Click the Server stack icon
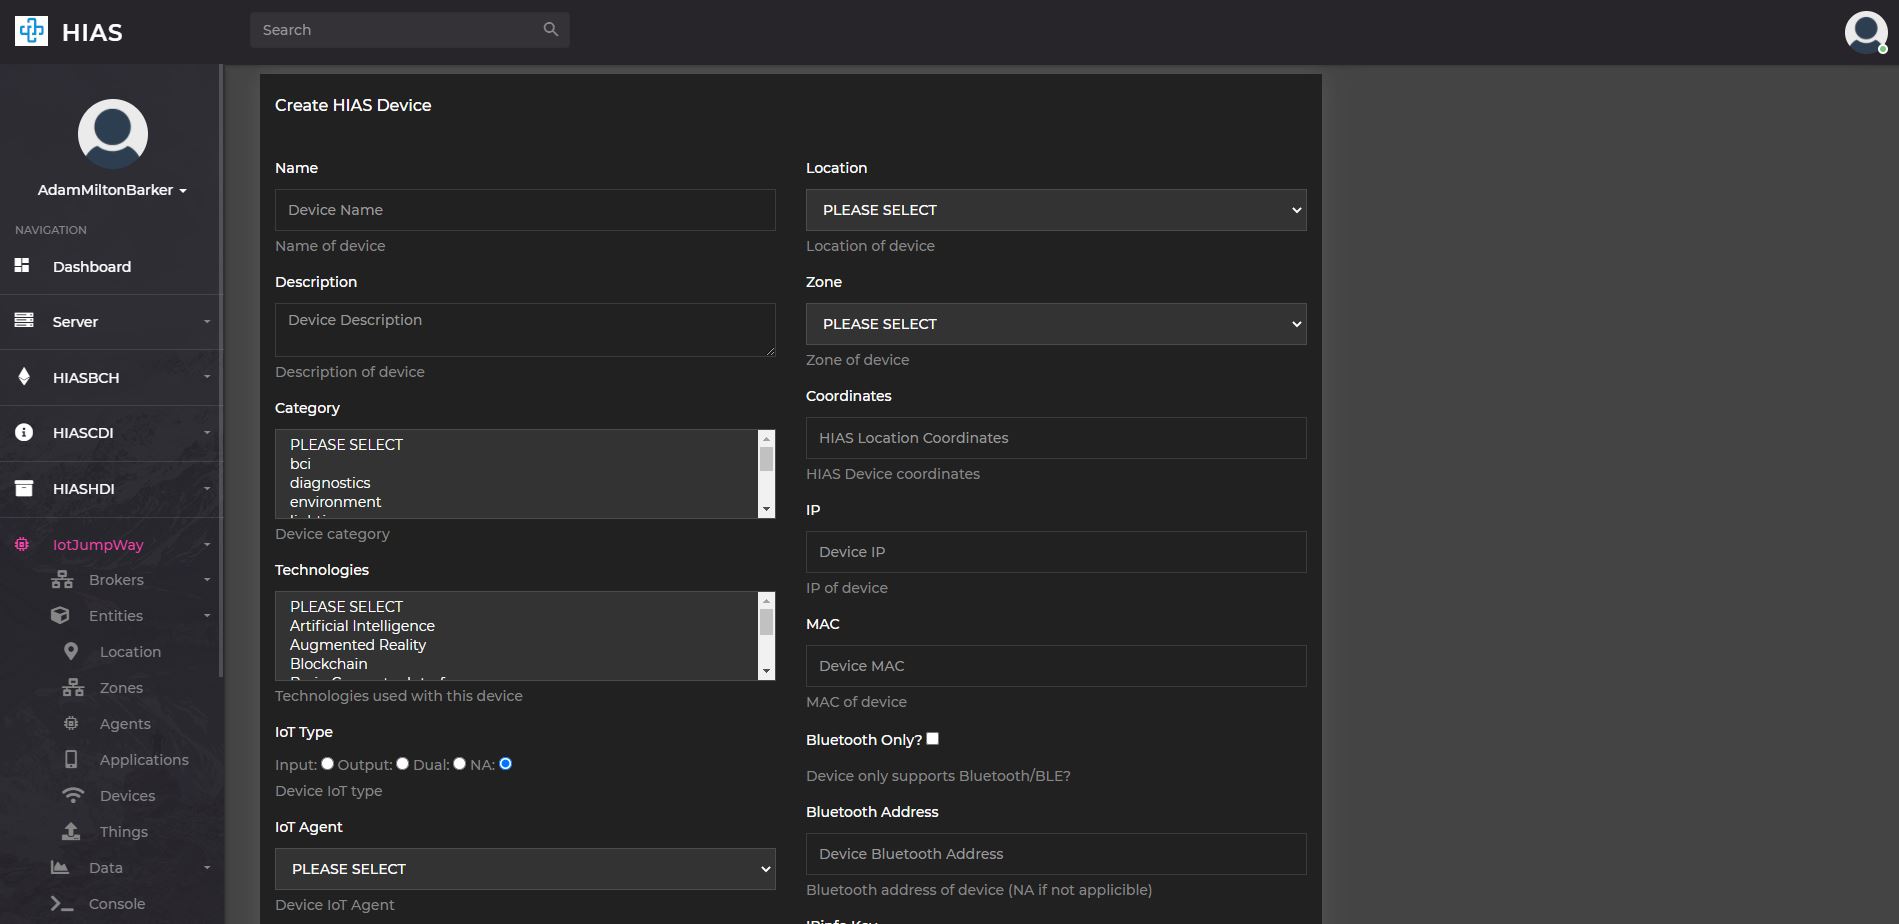1899x924 pixels. pos(24,321)
